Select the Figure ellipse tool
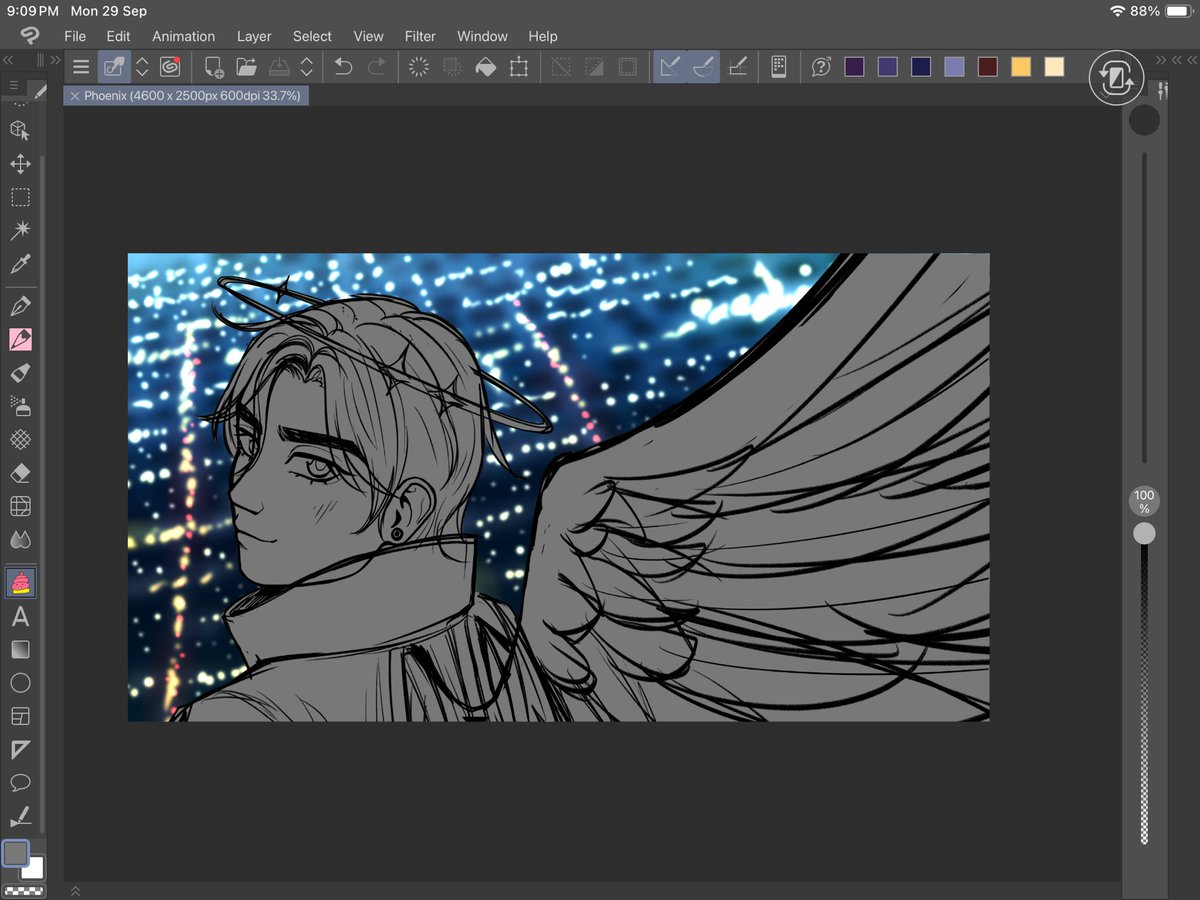The height and width of the screenshot is (900, 1200). tap(20, 683)
